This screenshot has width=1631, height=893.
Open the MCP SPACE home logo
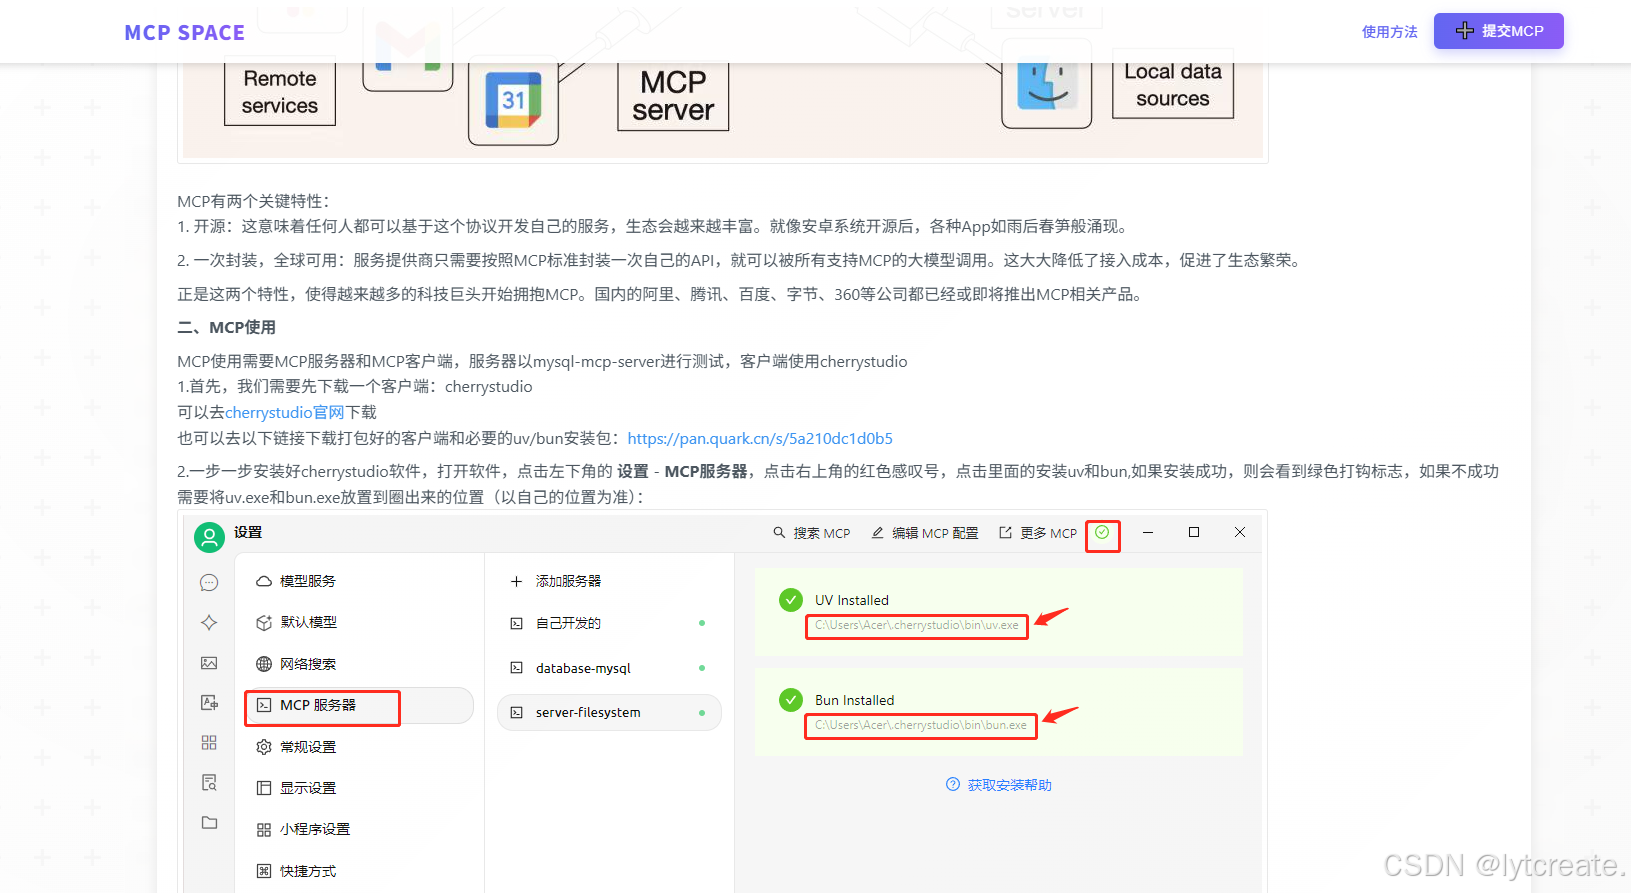tap(184, 33)
